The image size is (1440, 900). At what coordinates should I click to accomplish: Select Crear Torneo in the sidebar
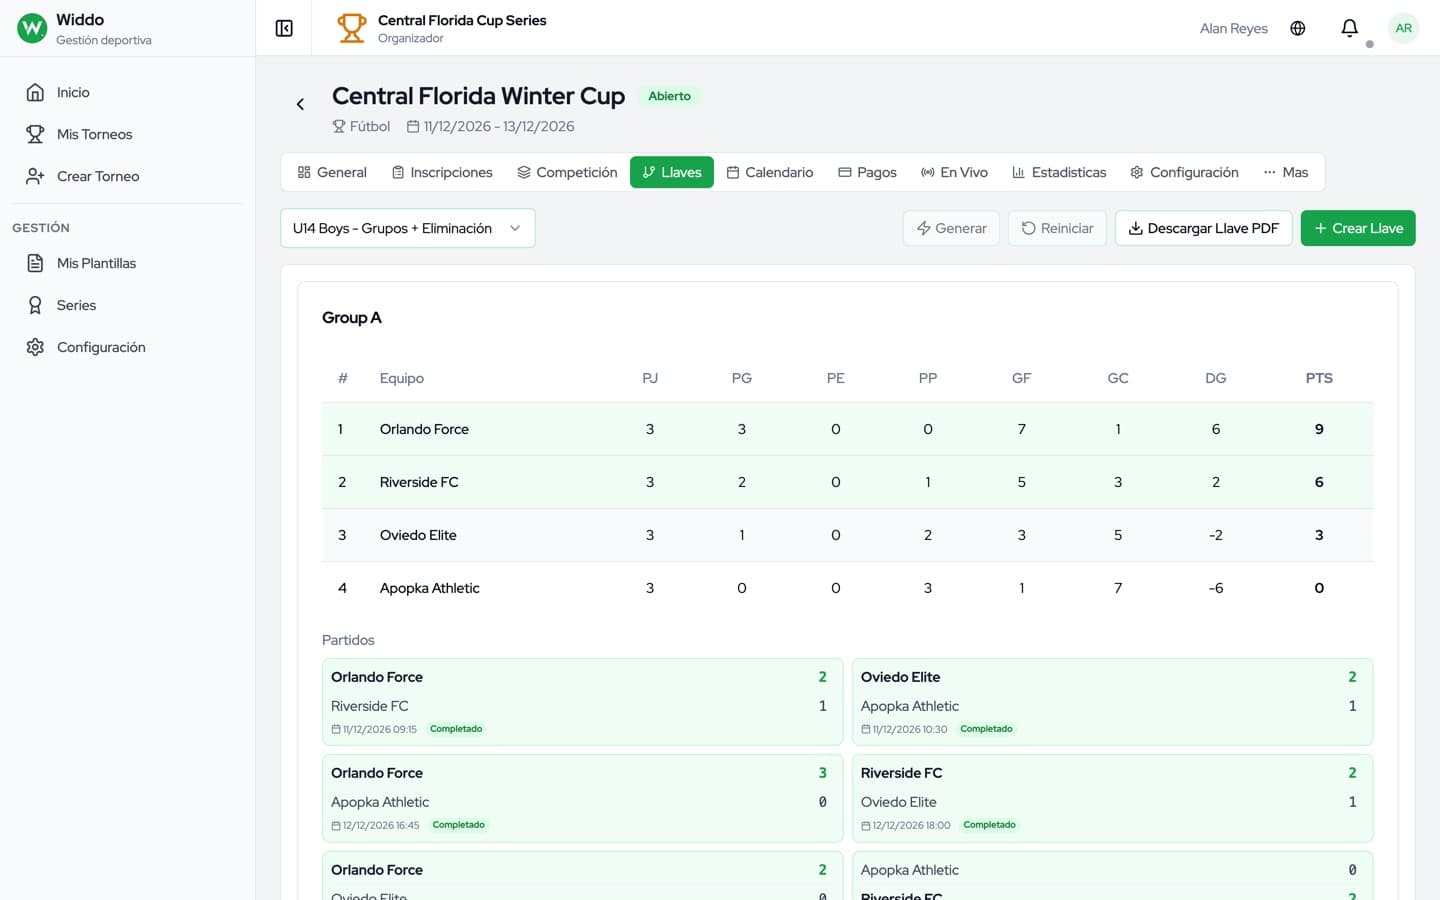coord(127,176)
